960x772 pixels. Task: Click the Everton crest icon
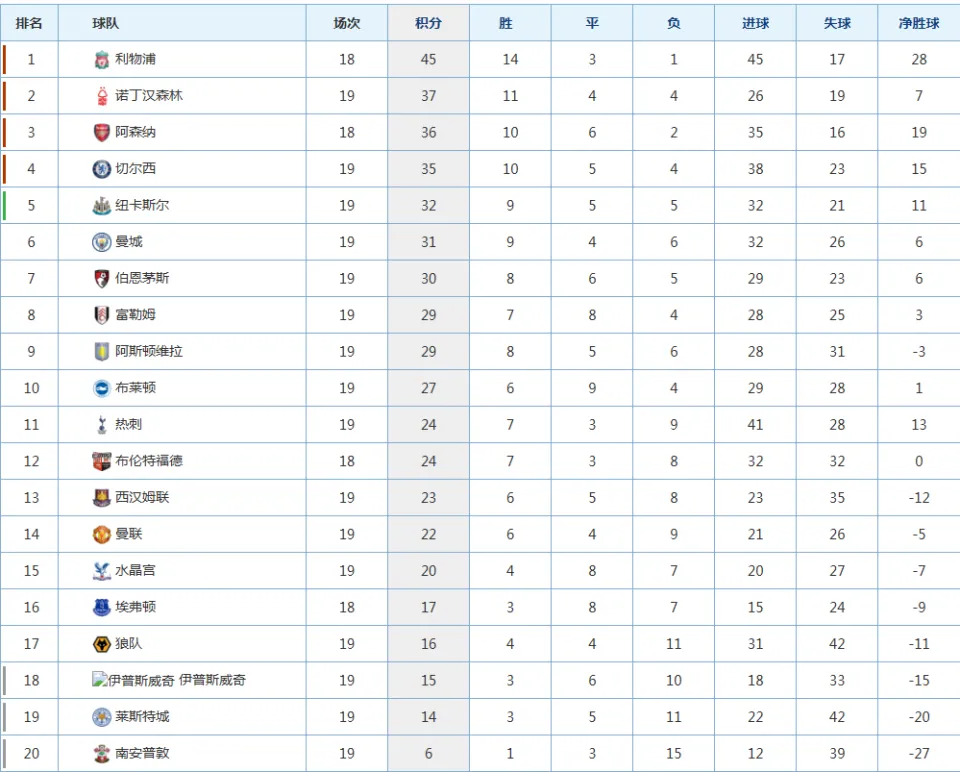click(x=102, y=607)
